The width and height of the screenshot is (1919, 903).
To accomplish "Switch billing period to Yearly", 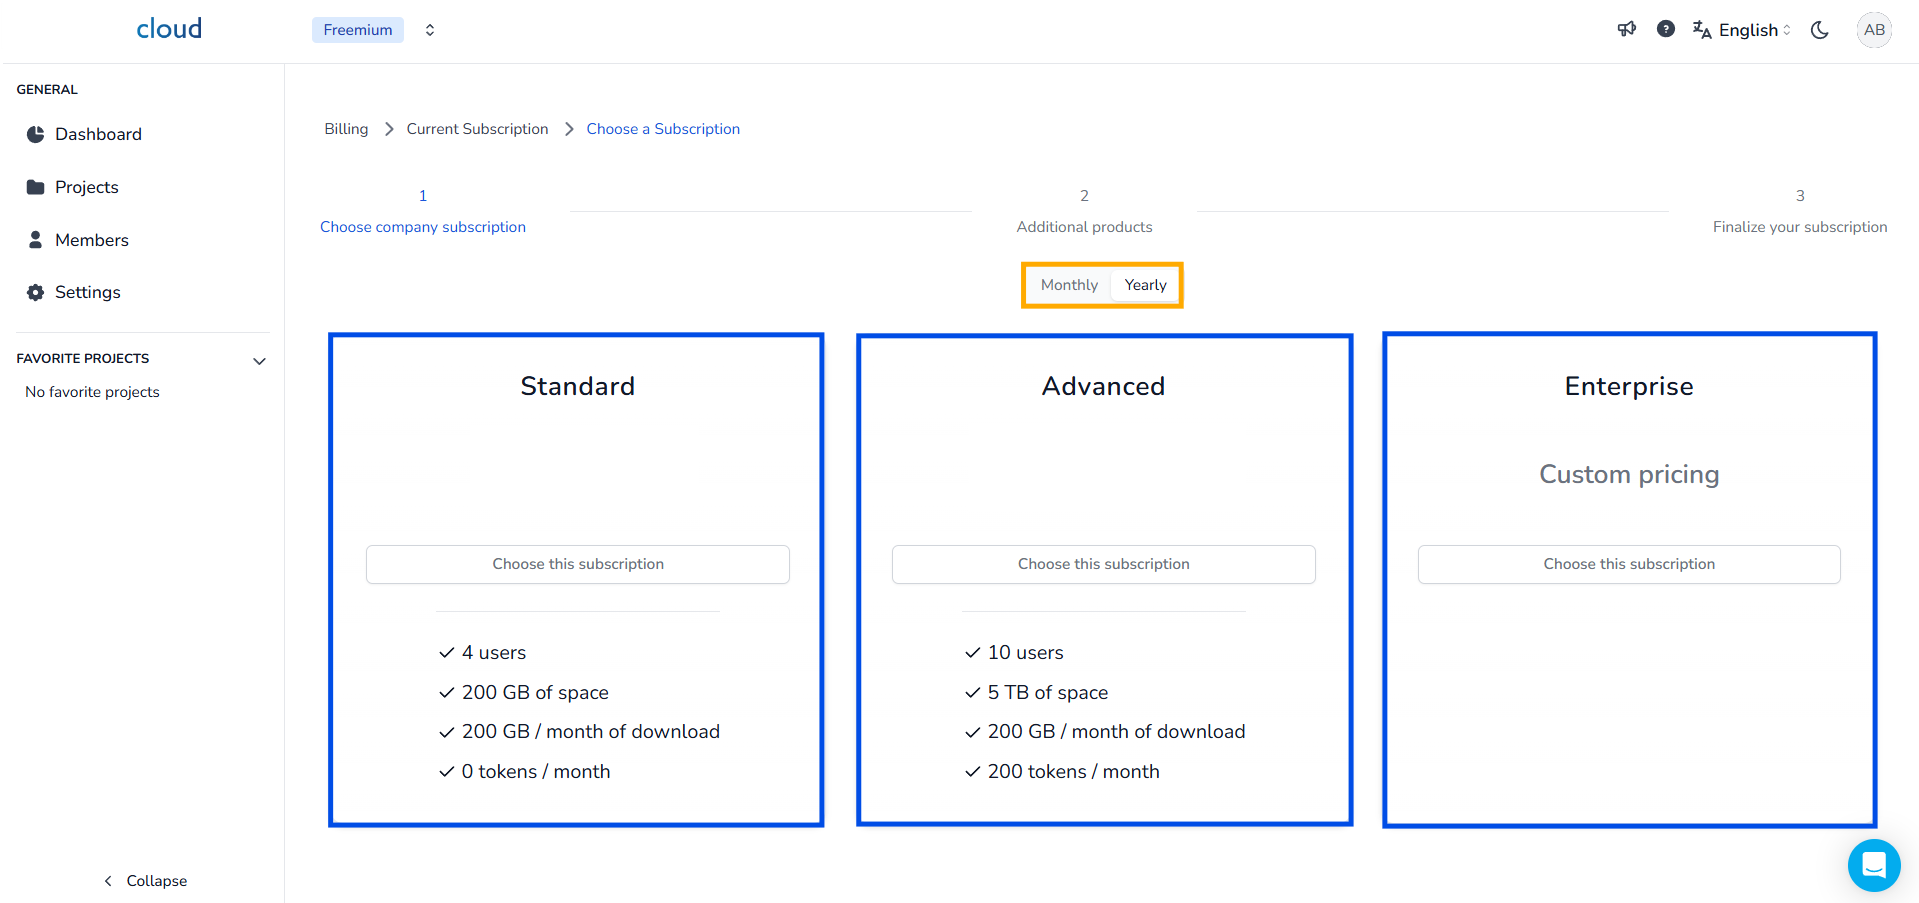I will (1145, 285).
